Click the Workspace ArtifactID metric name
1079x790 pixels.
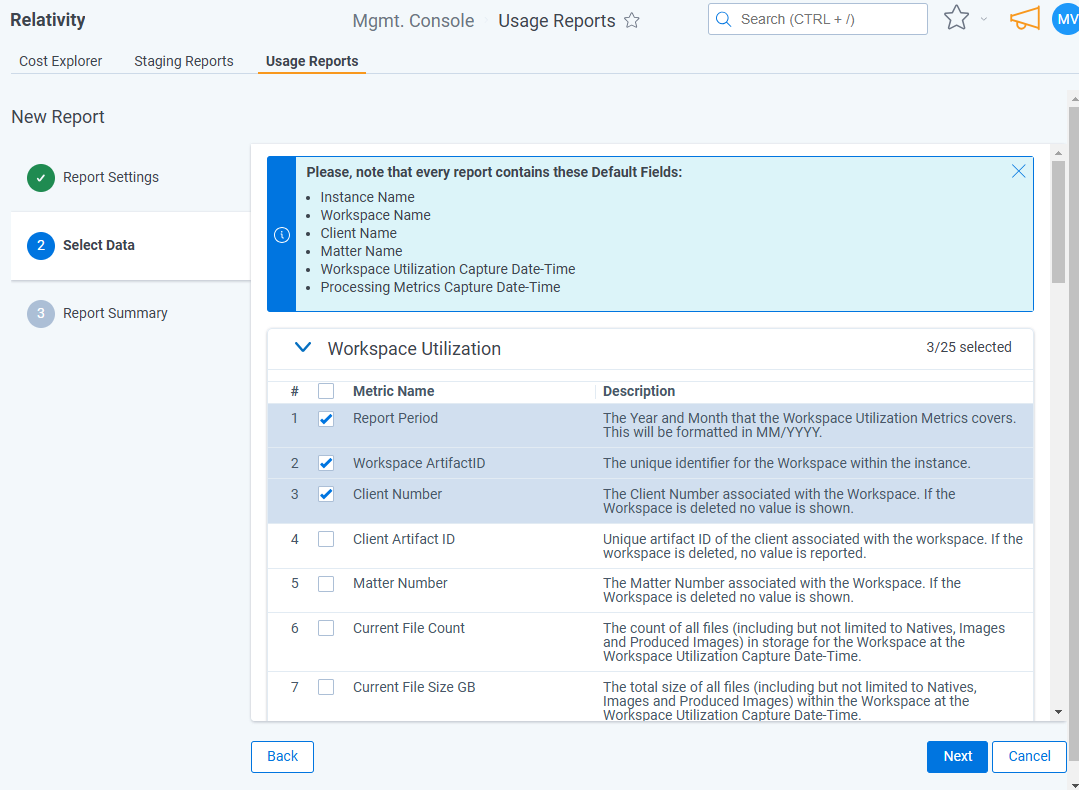(x=419, y=463)
